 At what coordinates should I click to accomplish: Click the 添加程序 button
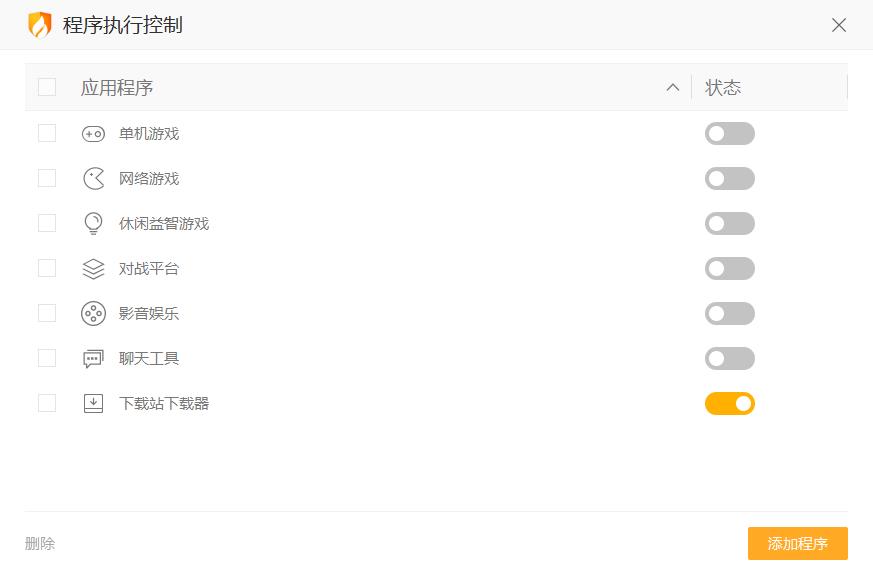click(x=797, y=544)
